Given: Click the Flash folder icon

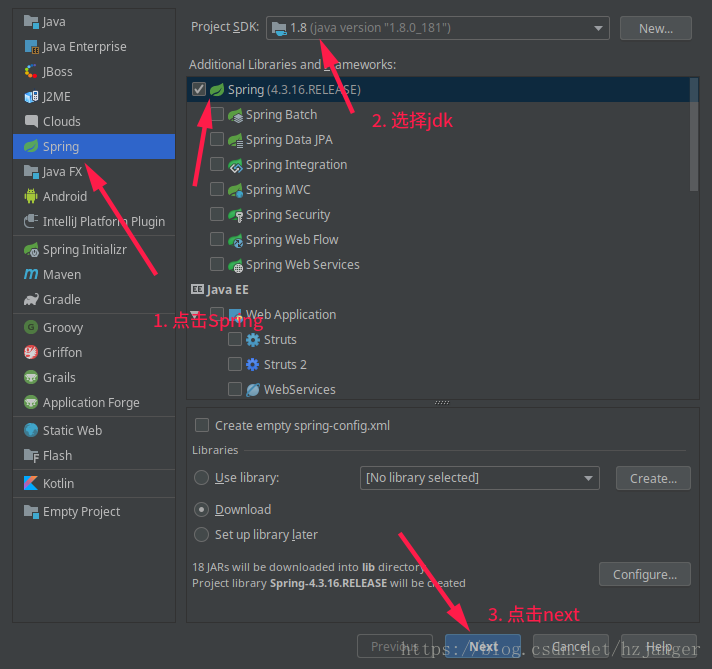Looking at the screenshot, I should [31, 455].
